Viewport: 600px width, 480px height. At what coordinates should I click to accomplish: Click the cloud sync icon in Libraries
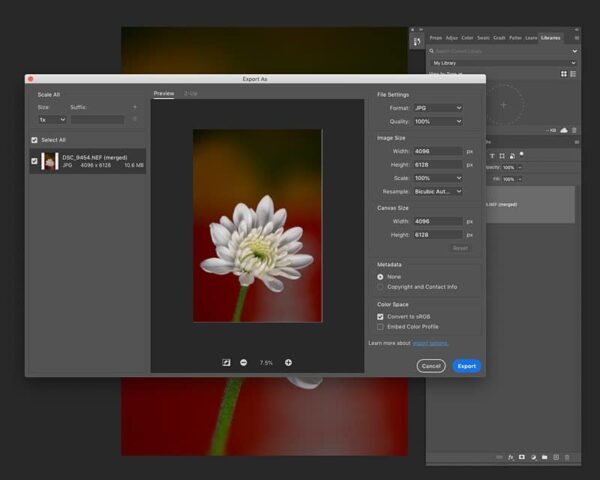click(x=564, y=131)
